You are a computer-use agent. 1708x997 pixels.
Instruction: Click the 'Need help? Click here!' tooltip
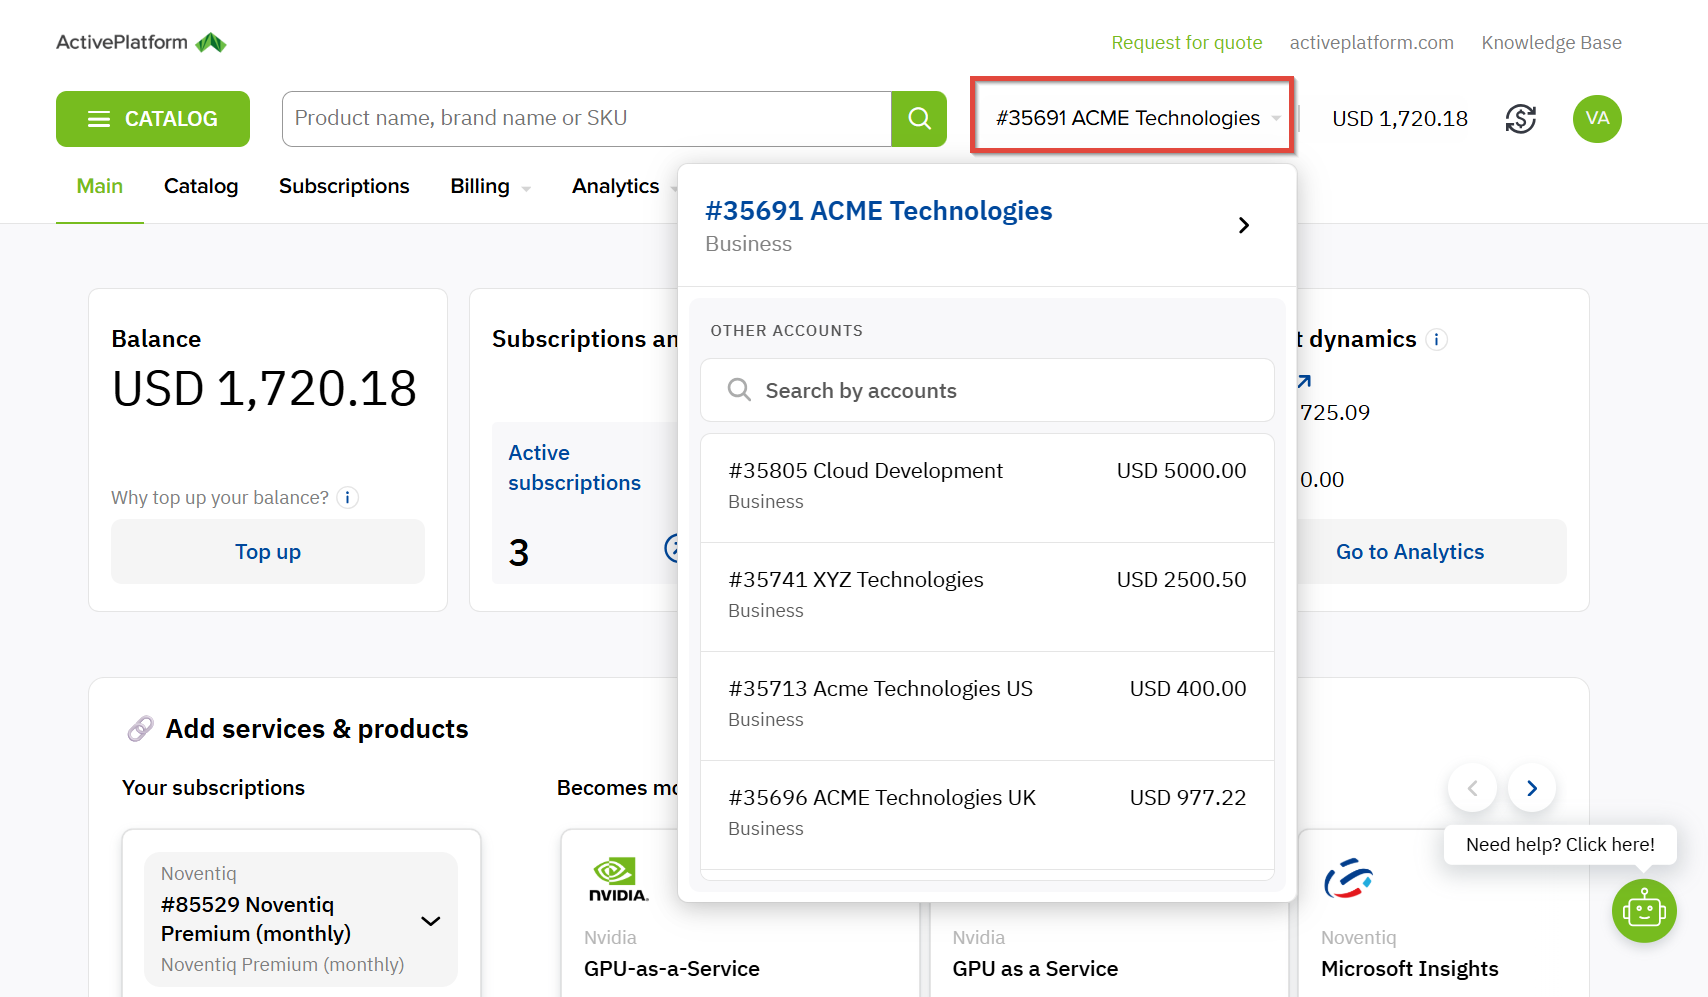(1560, 845)
